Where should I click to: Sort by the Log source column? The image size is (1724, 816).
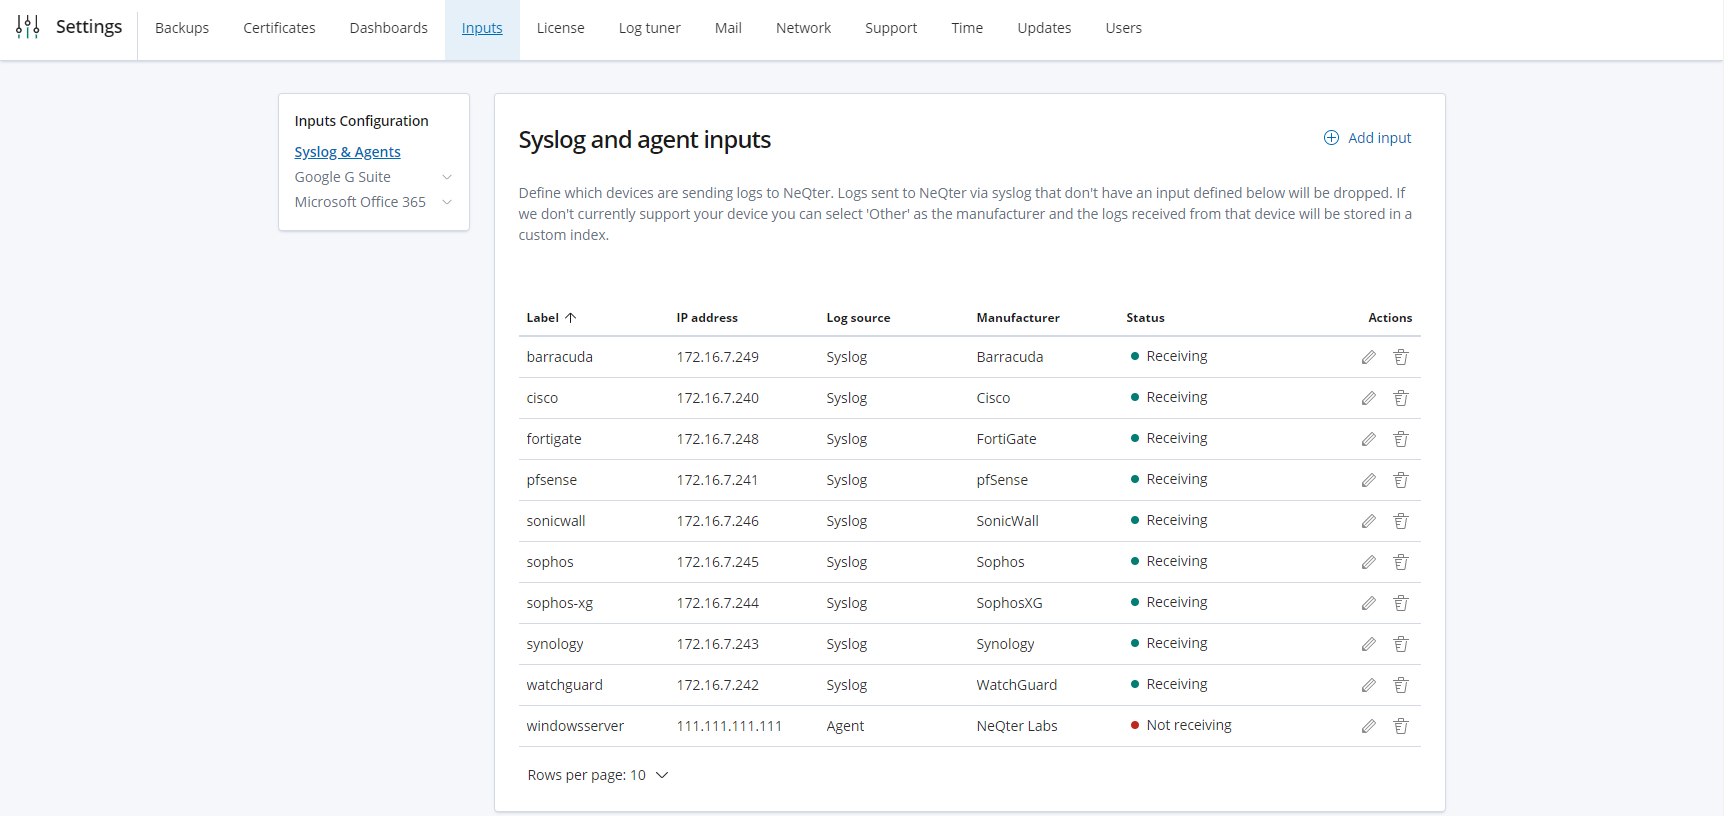click(x=858, y=318)
